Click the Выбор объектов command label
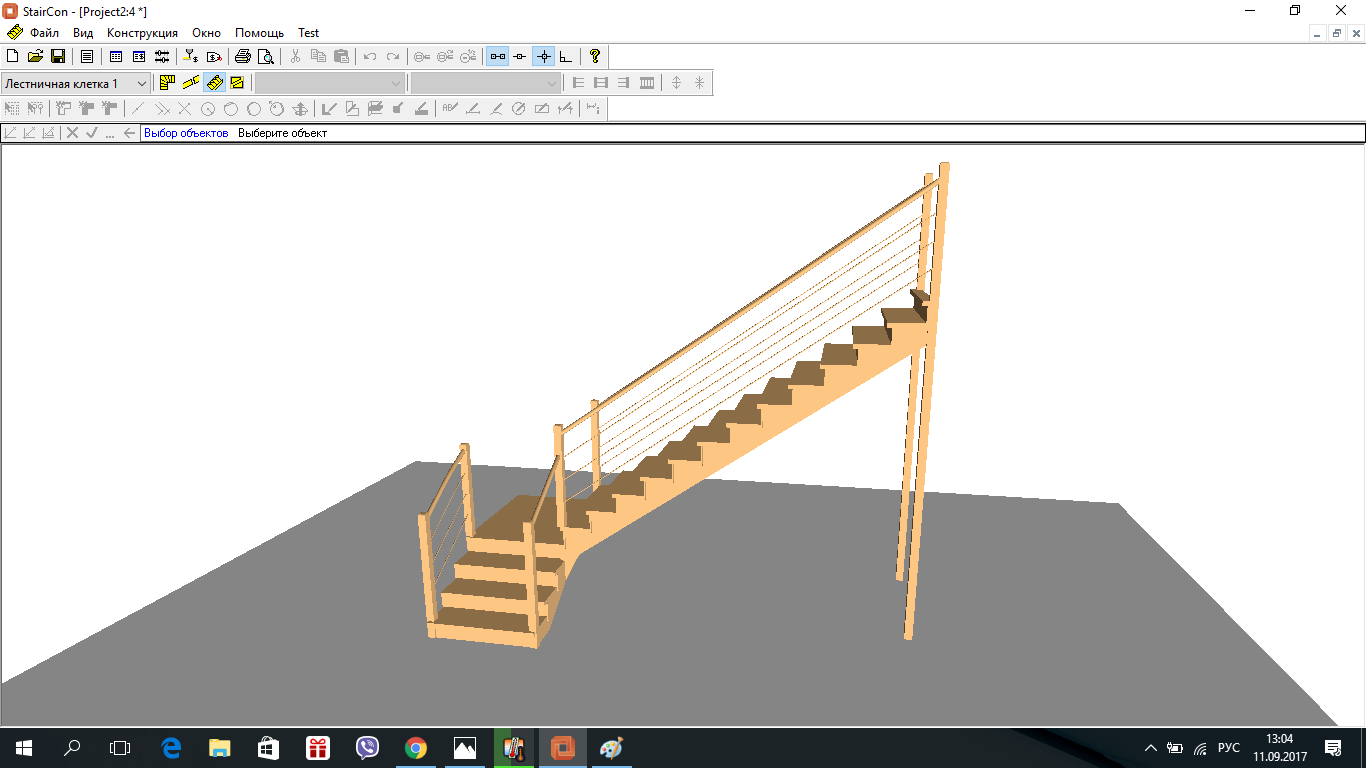This screenshot has width=1366, height=768. pyautogui.click(x=186, y=133)
